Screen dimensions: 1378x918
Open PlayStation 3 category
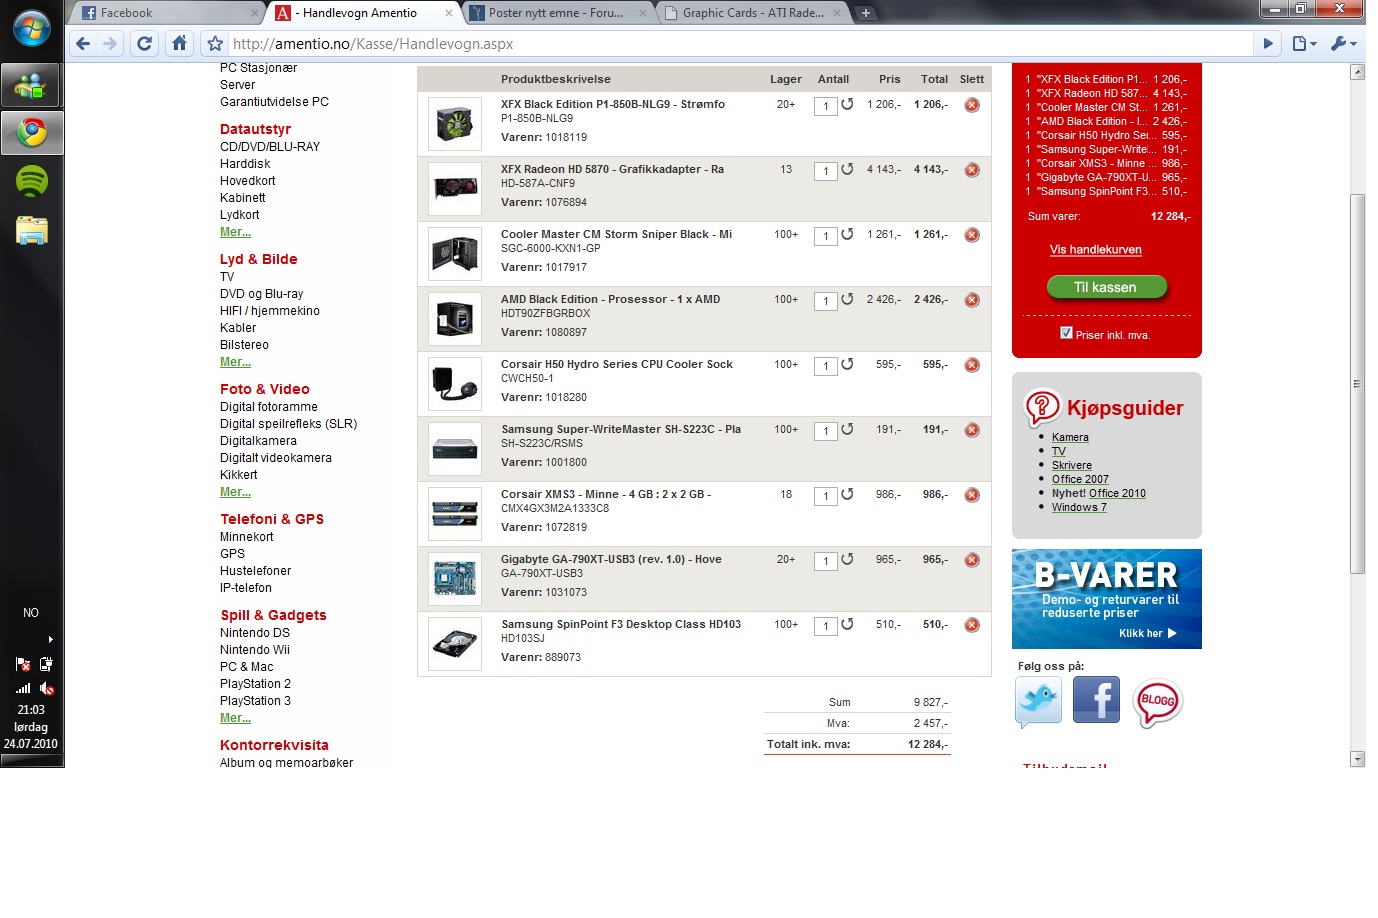255,701
